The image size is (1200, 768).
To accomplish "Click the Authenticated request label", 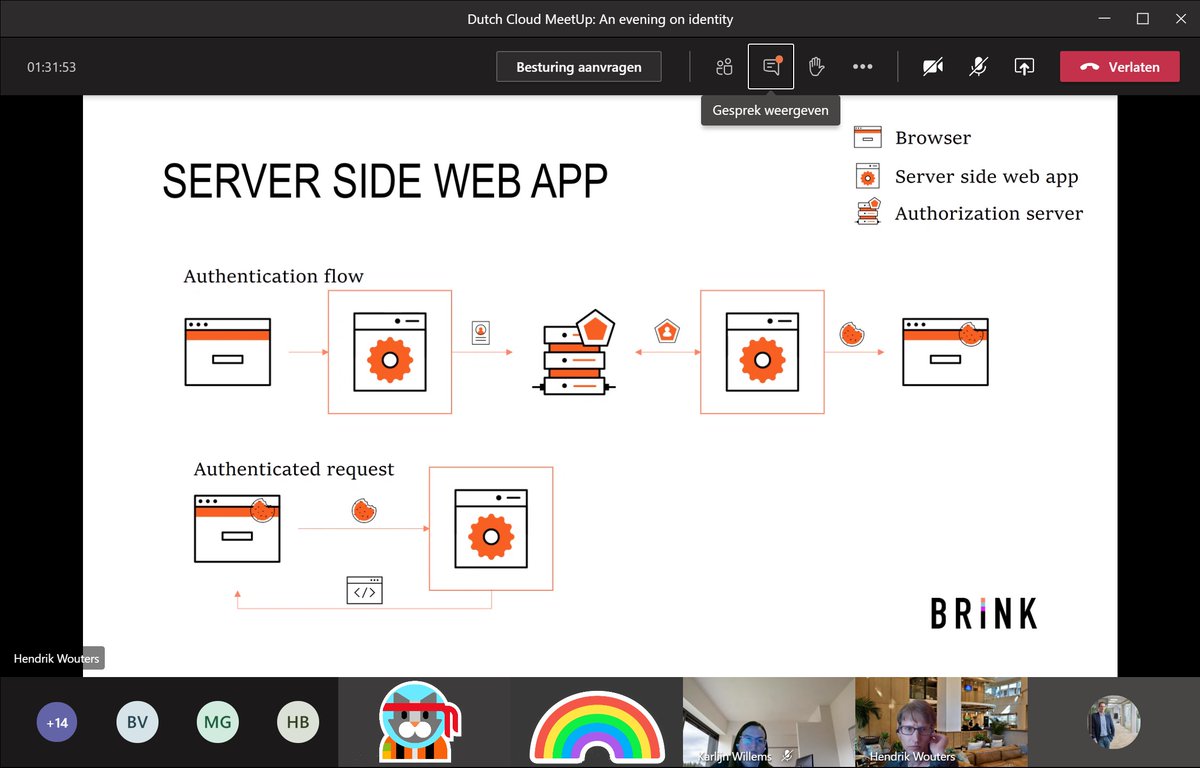I will point(294,469).
